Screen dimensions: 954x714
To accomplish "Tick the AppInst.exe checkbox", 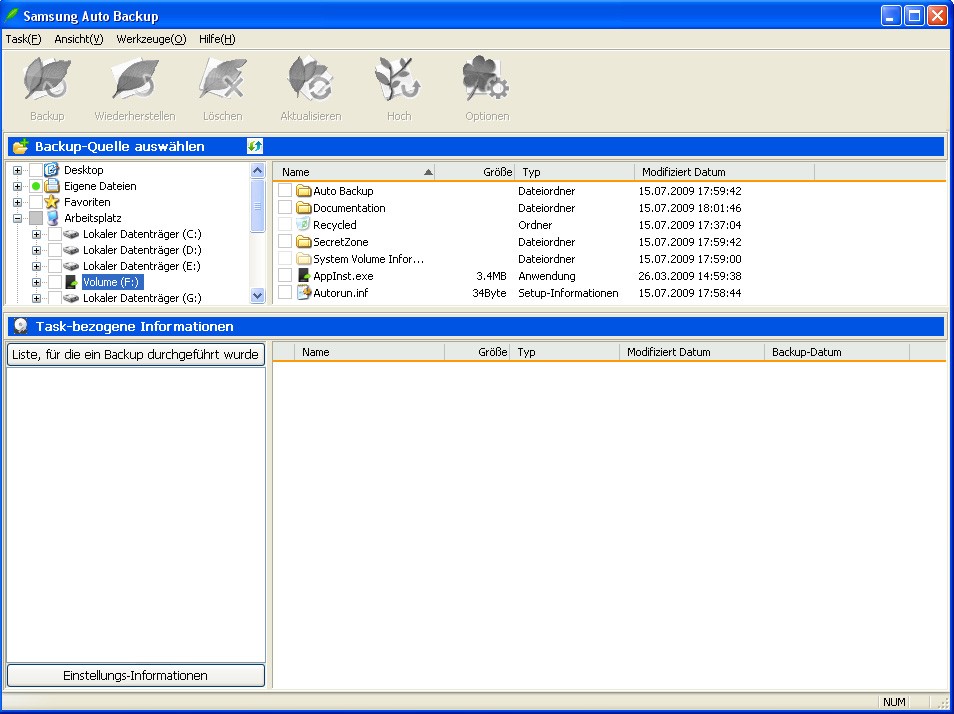I will click(x=285, y=276).
